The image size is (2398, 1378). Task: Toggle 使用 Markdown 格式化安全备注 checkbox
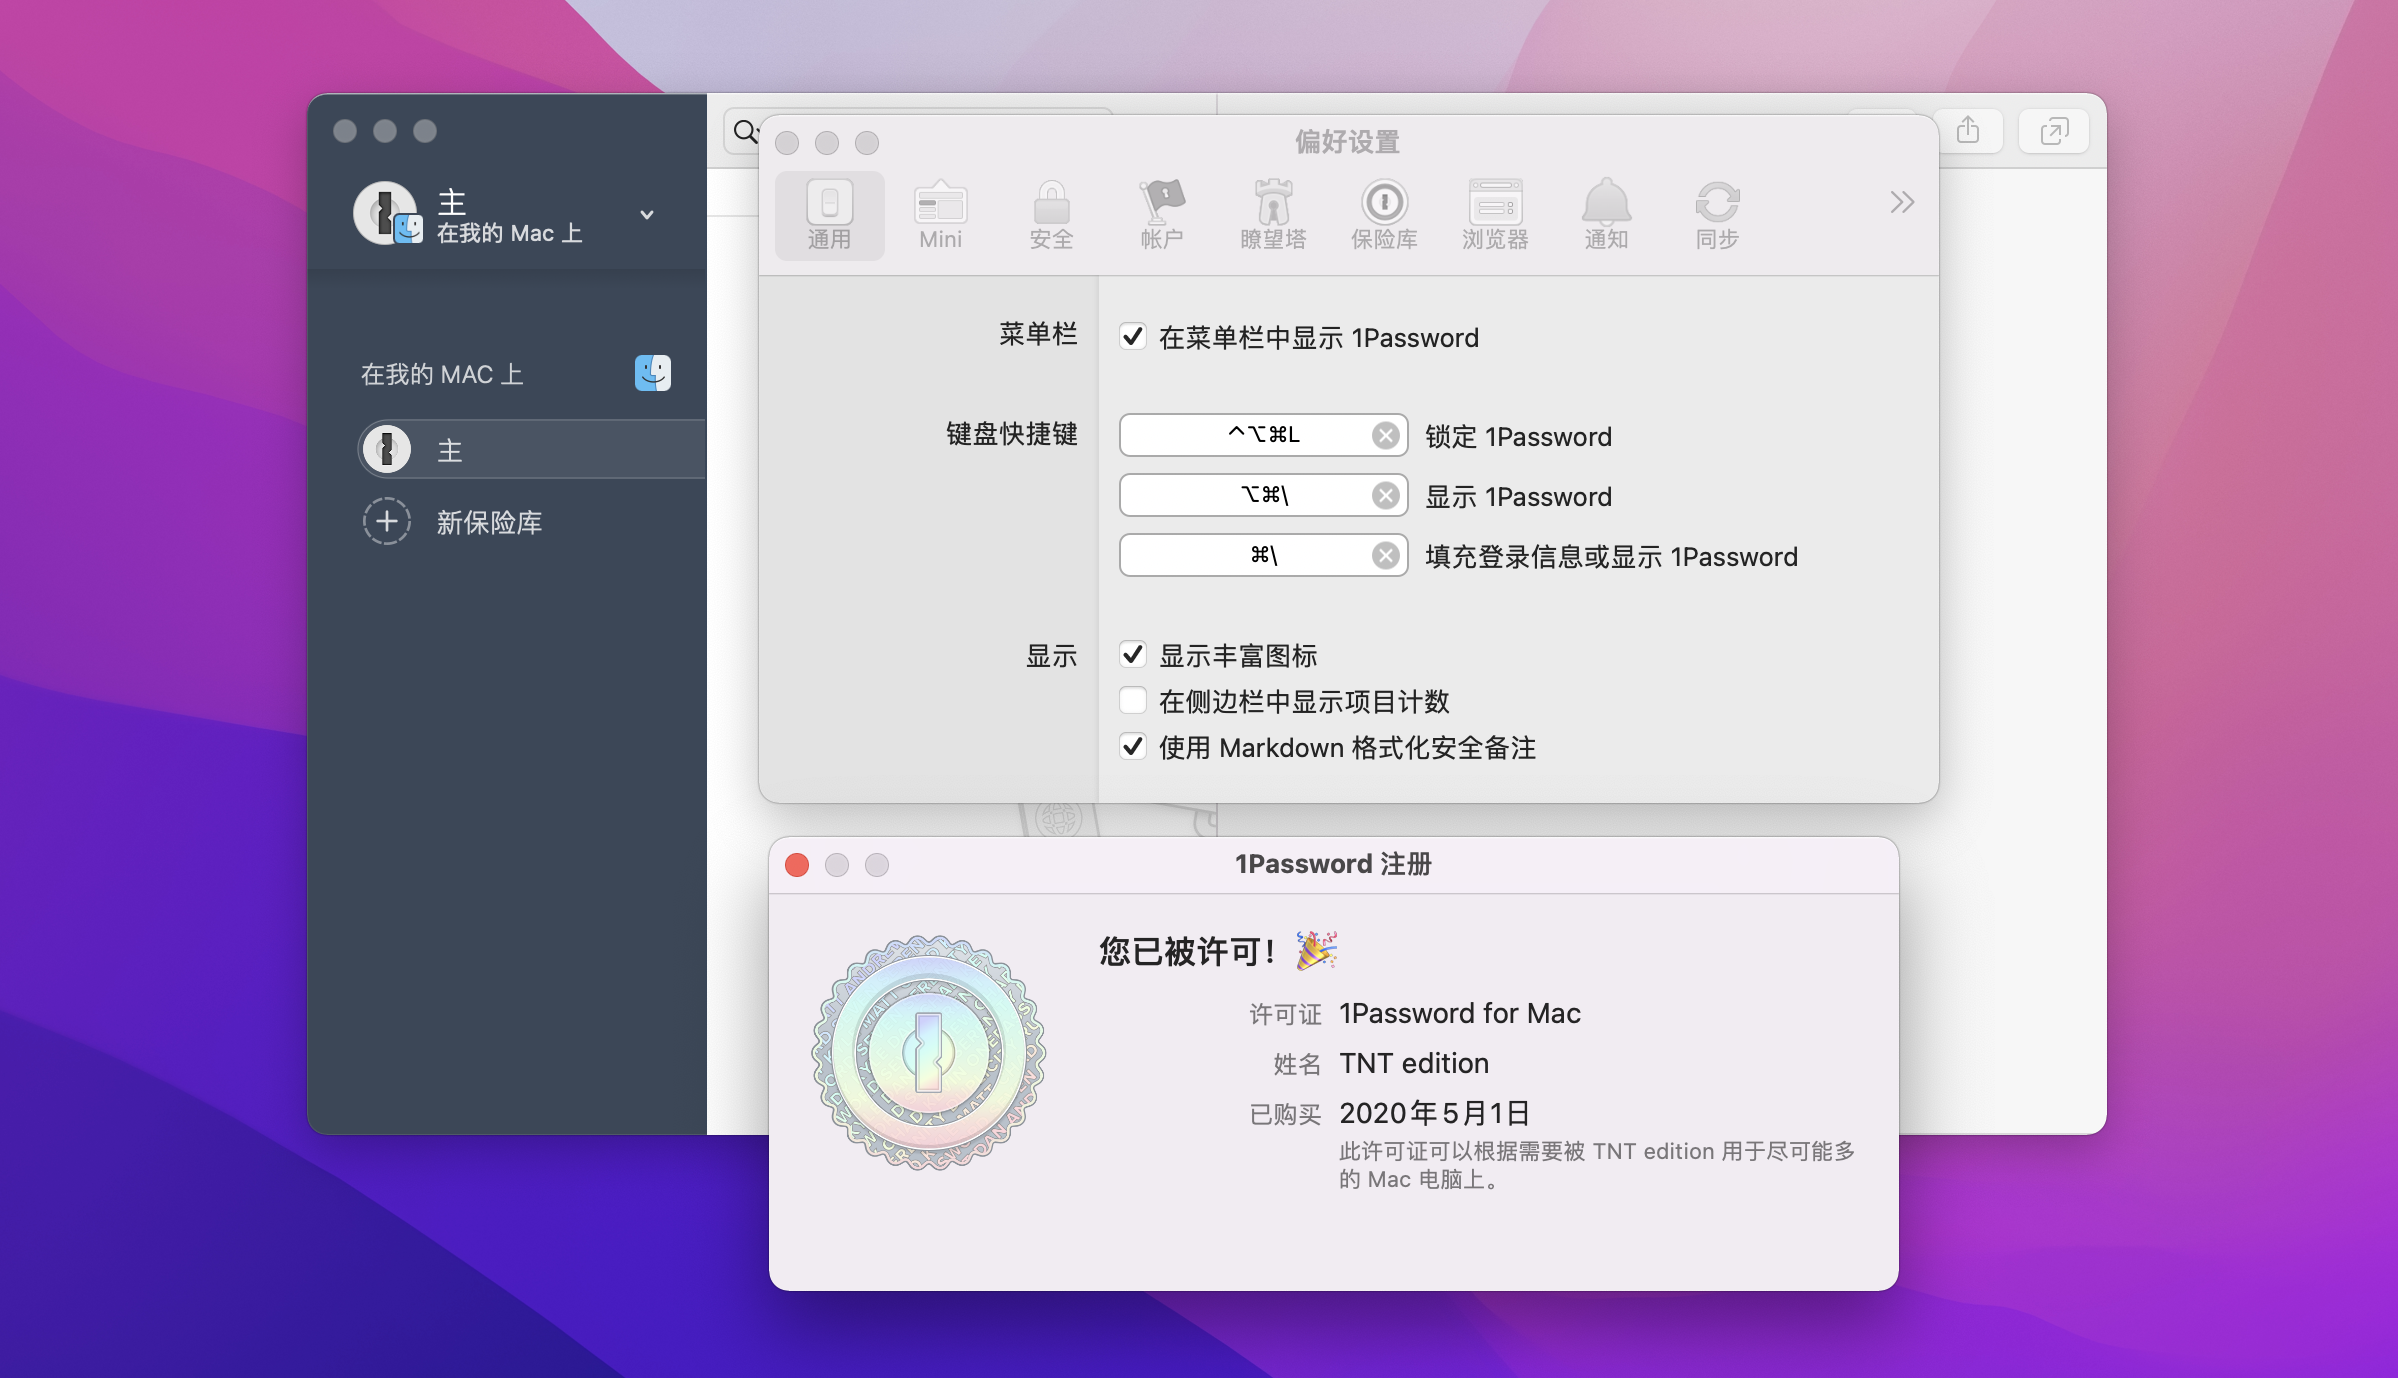point(1132,747)
